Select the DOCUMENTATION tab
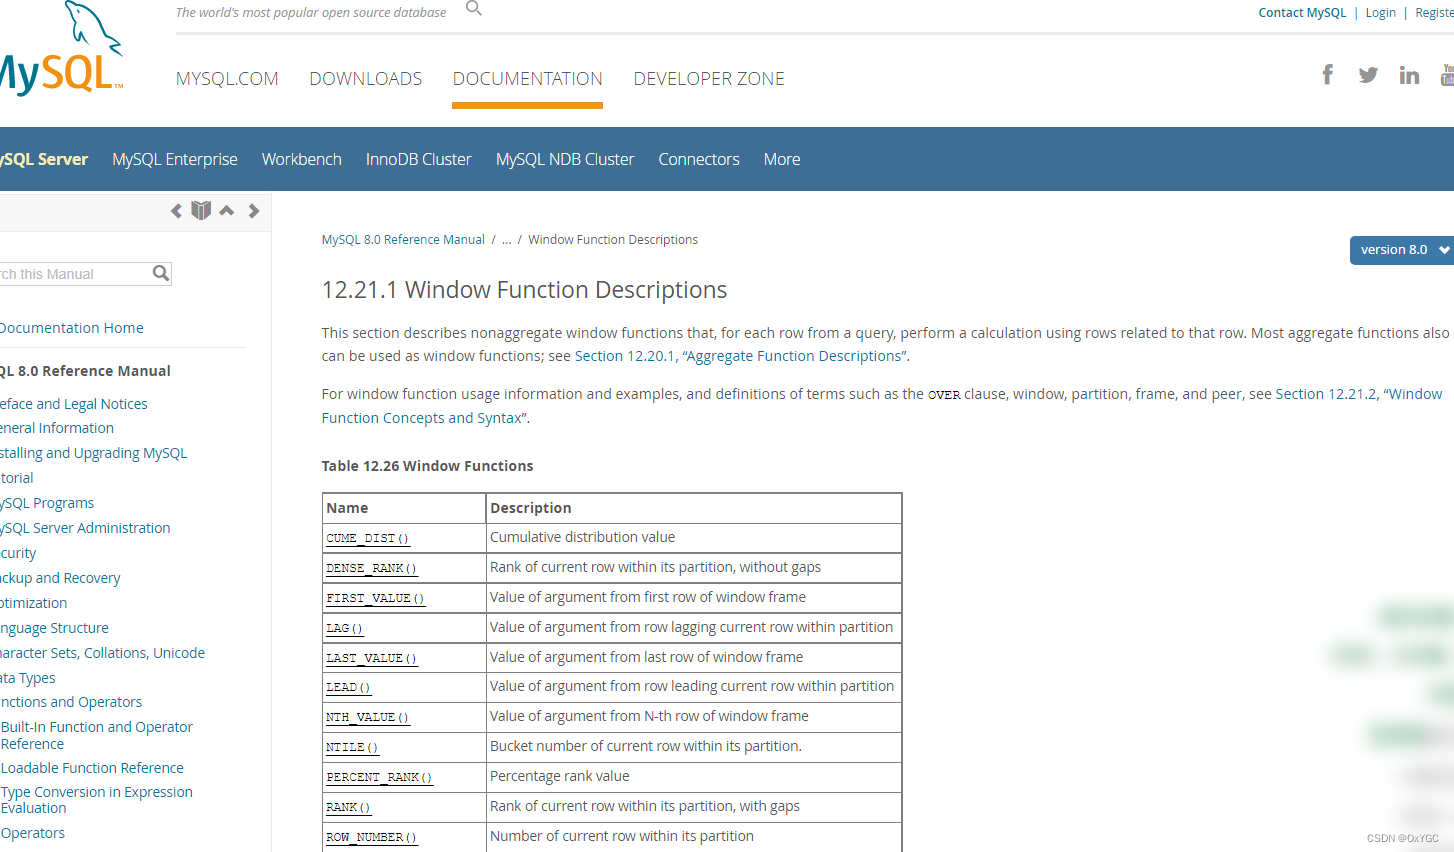 pyautogui.click(x=528, y=79)
